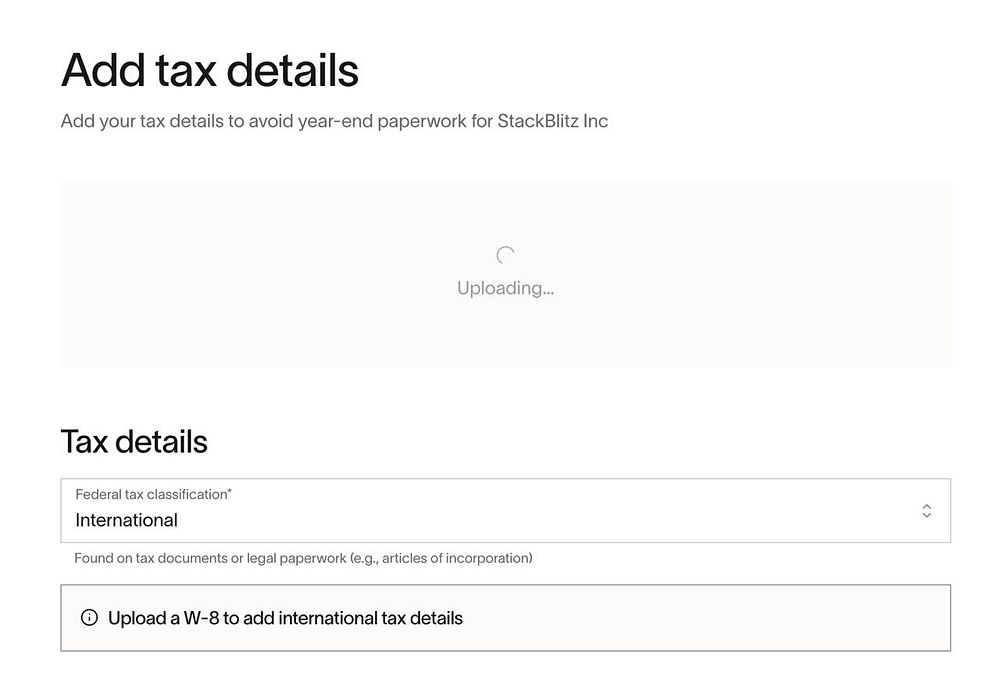
Task: Click the StackBlitz Inc company name
Action: pos(553,121)
